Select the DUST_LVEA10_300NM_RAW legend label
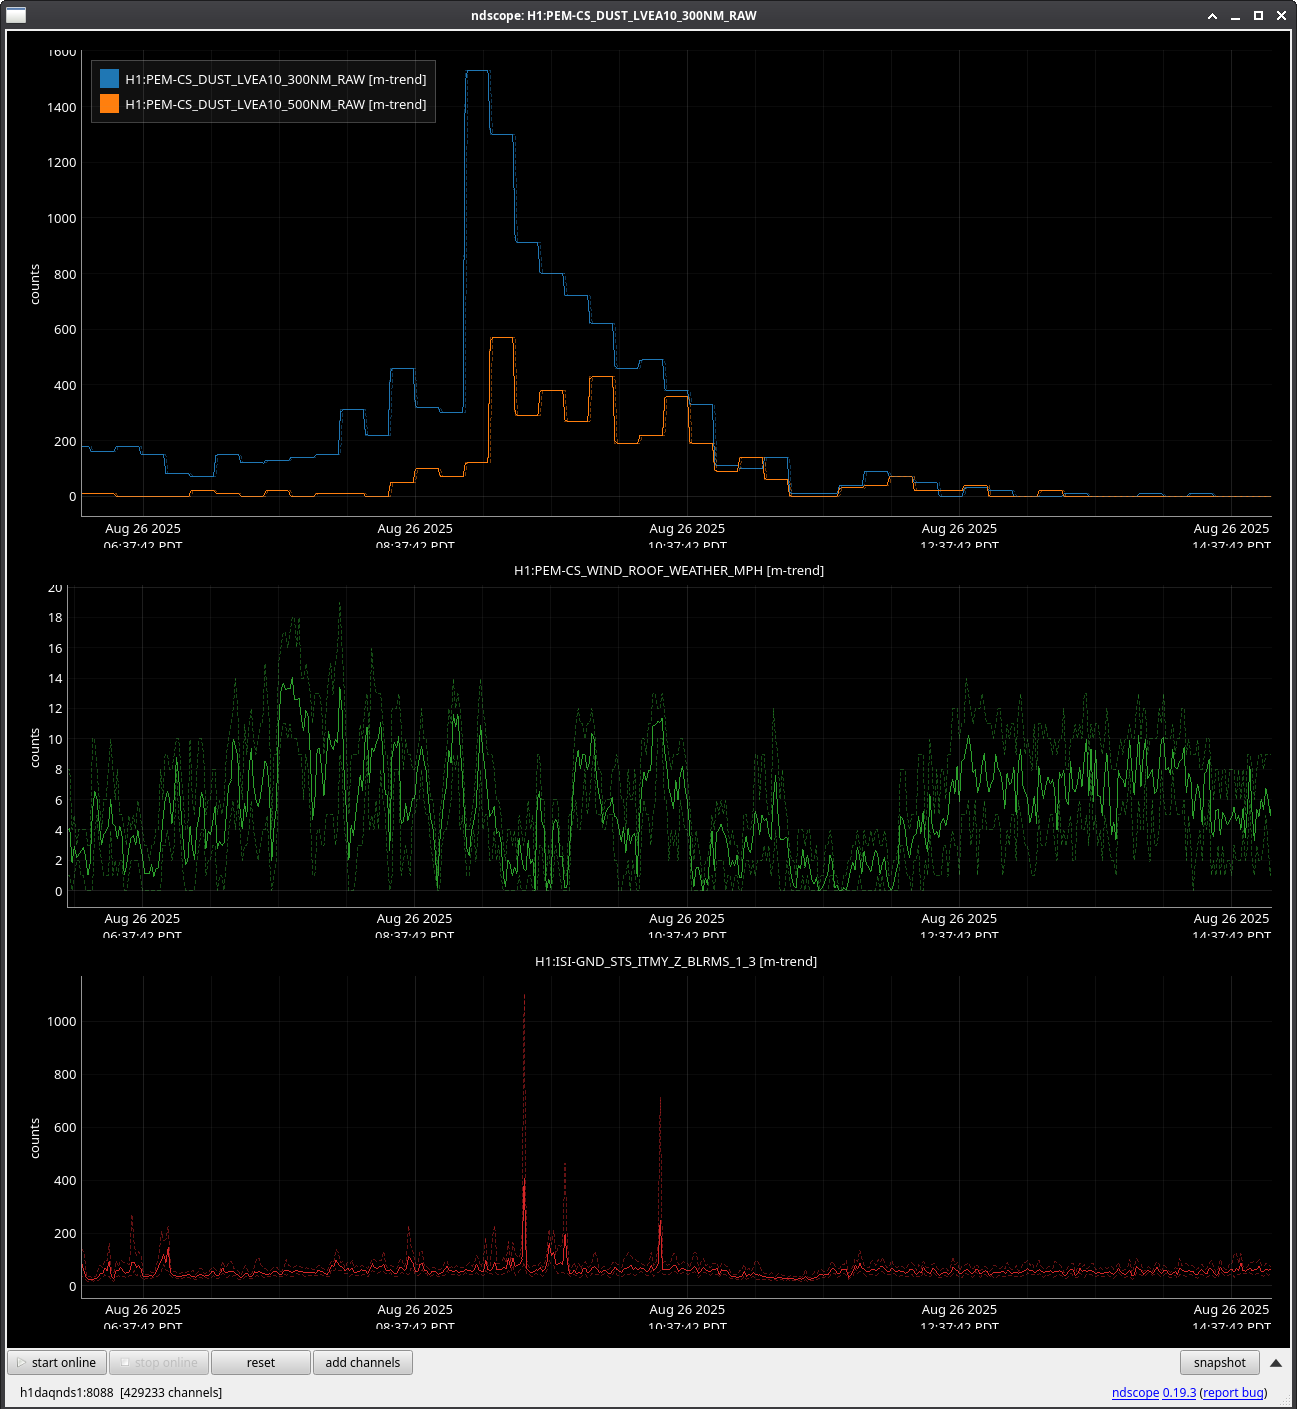Image resolution: width=1297 pixels, height=1409 pixels. coord(275,79)
